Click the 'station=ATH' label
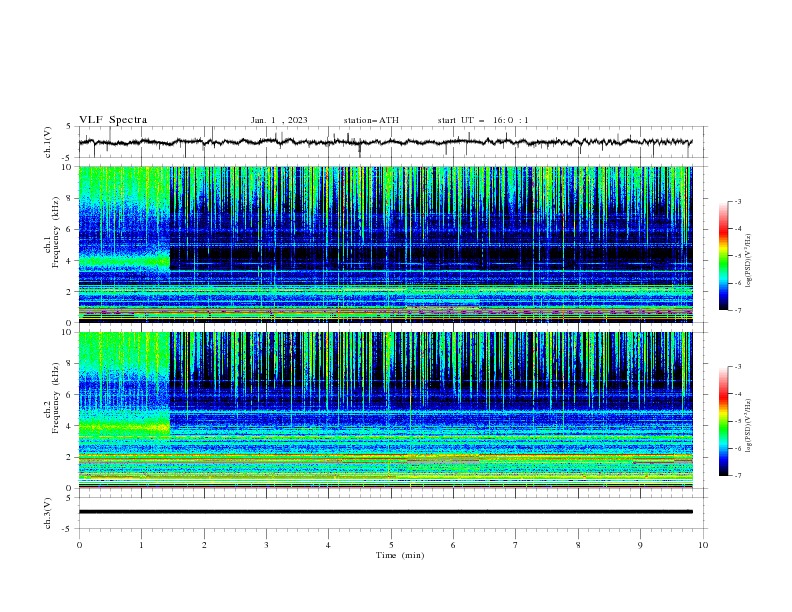792x612 pixels. click(x=371, y=120)
